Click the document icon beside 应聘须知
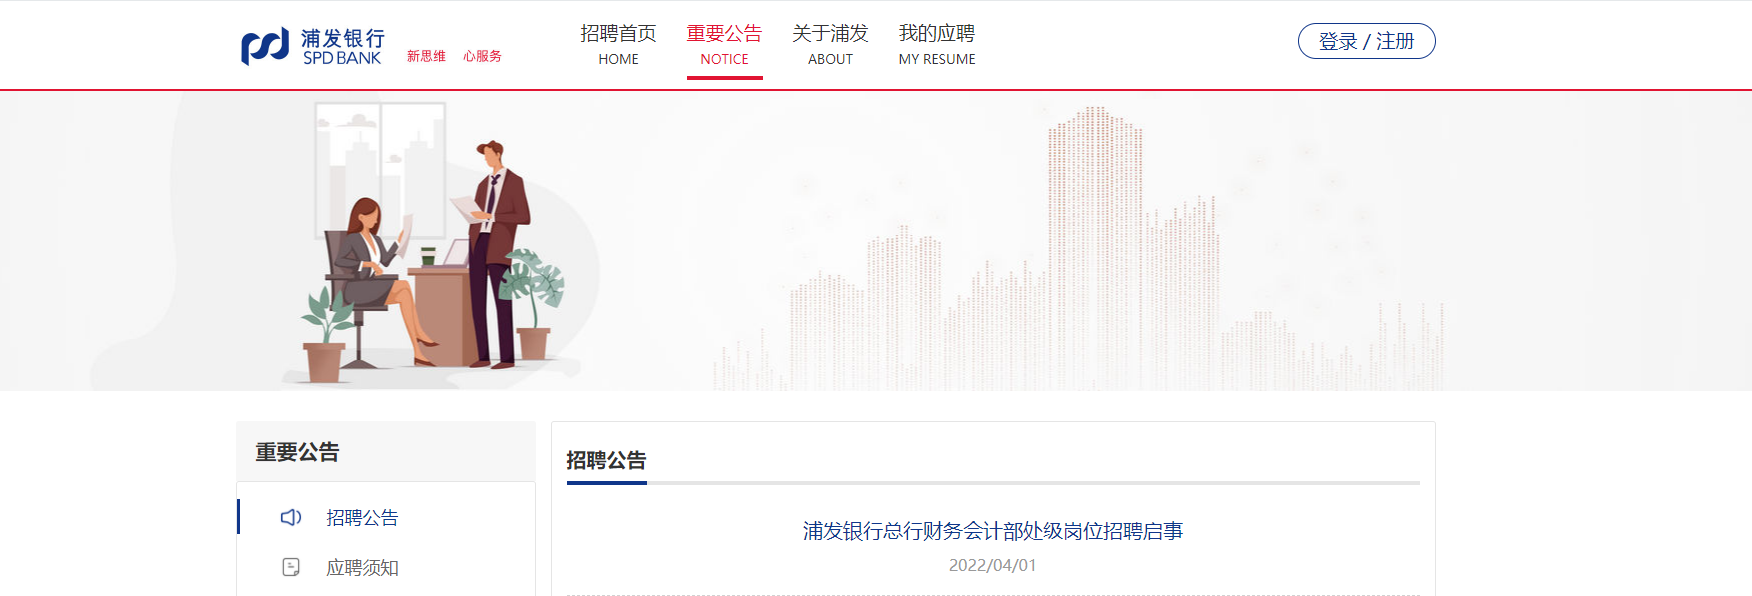This screenshot has height=596, width=1752. (291, 567)
